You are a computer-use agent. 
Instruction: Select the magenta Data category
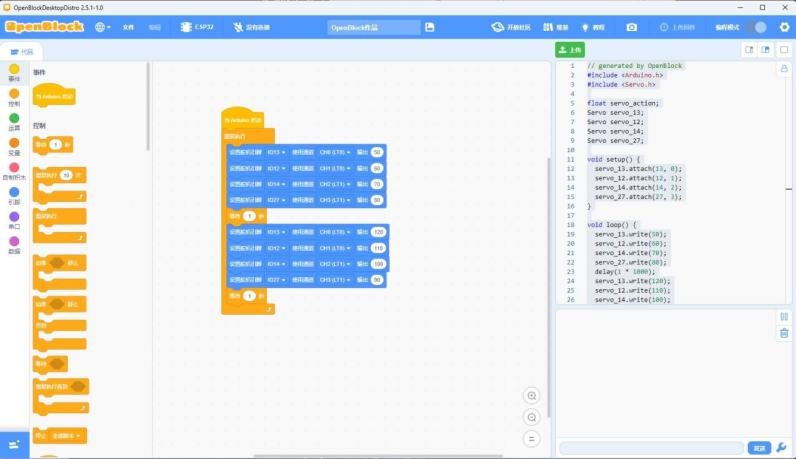[x=14, y=245]
